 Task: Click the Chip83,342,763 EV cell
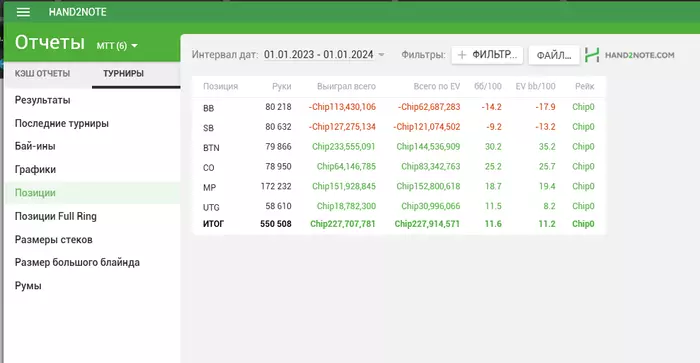click(431, 167)
